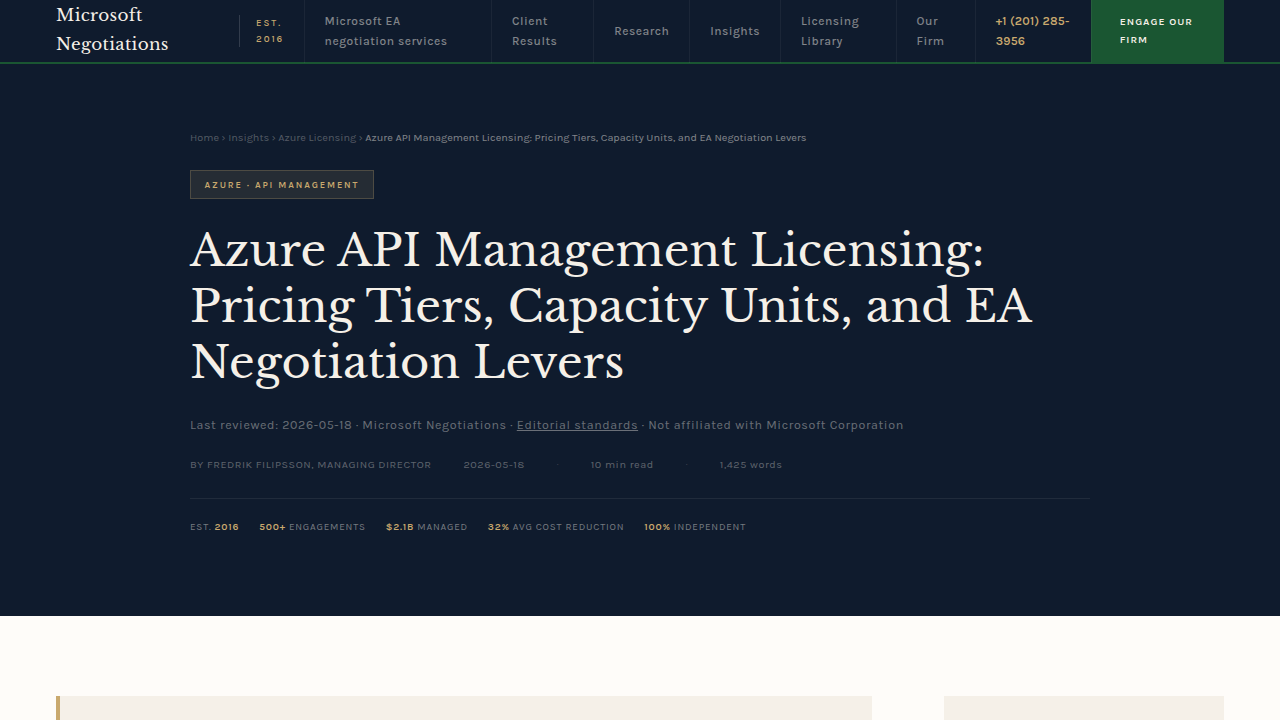Open the Insights breadcrumb link
This screenshot has height=720, width=1280.
tap(248, 138)
